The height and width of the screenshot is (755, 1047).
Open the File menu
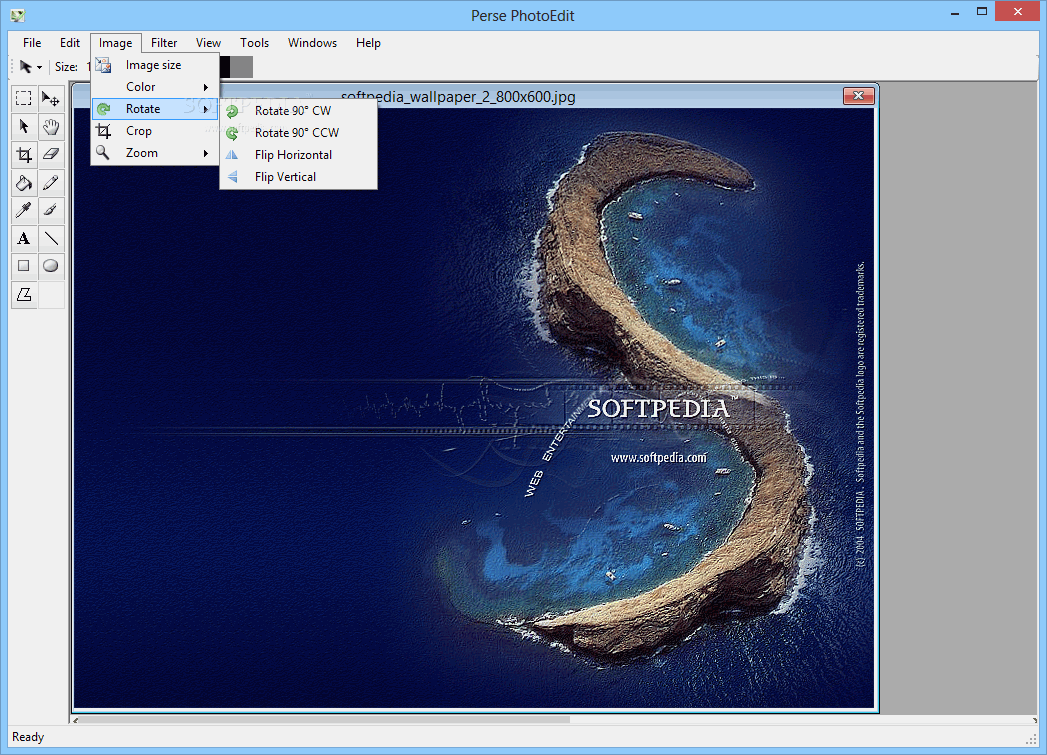click(x=31, y=43)
